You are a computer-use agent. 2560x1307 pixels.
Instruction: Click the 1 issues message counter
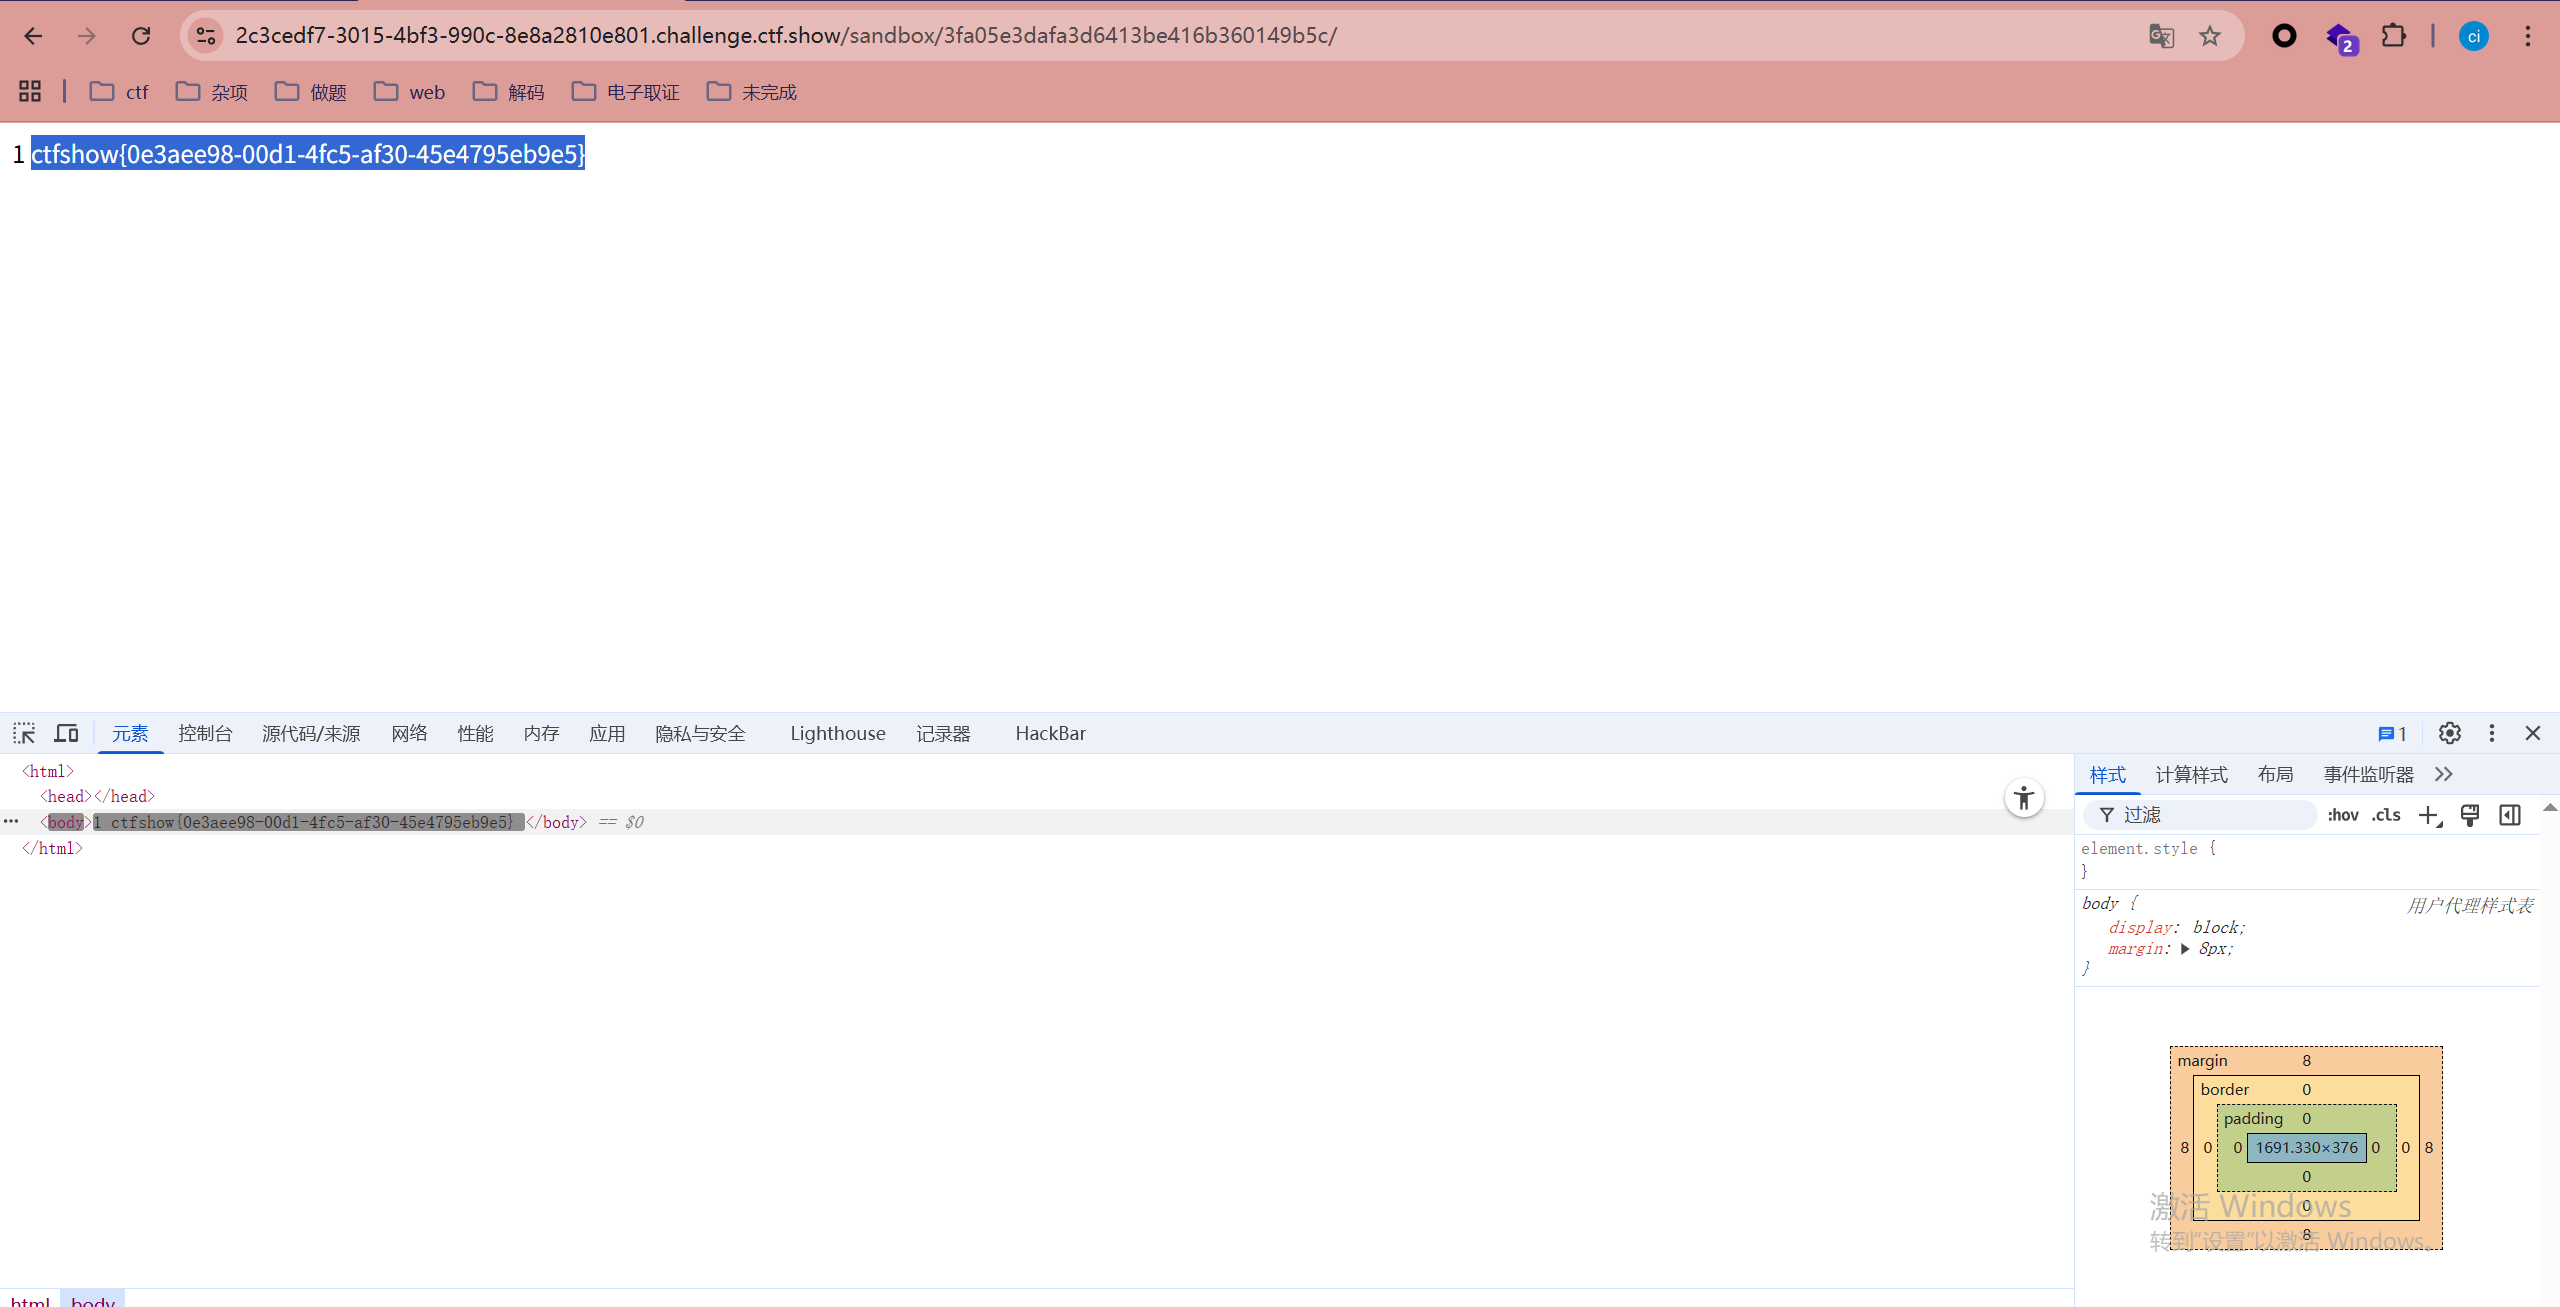point(2392,733)
